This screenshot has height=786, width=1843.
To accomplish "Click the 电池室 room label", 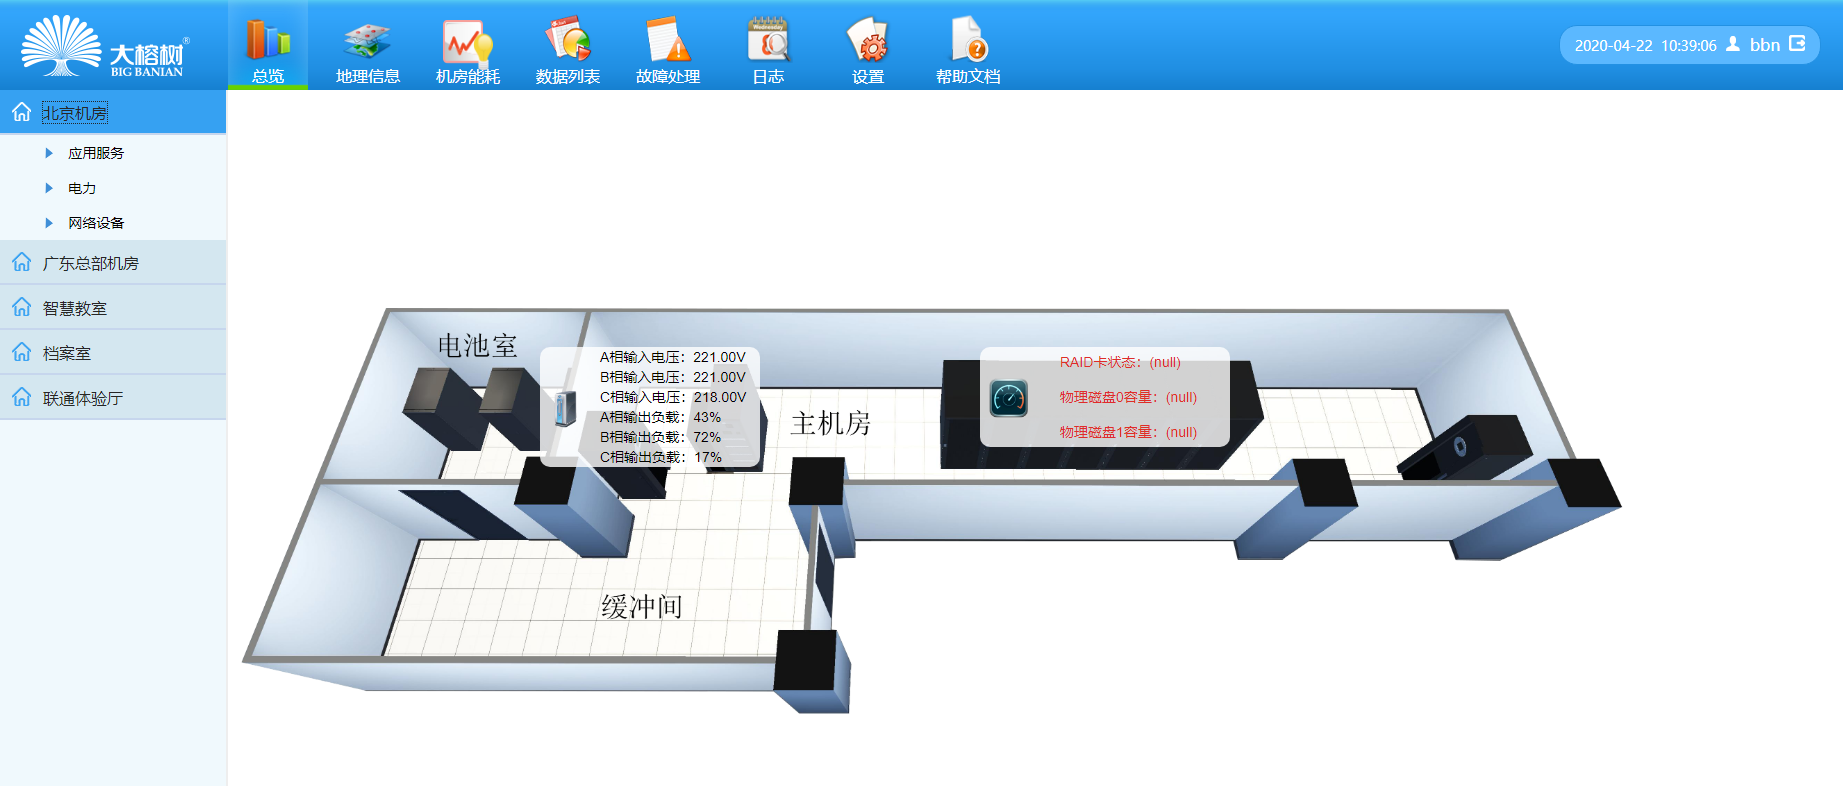I will [x=478, y=346].
